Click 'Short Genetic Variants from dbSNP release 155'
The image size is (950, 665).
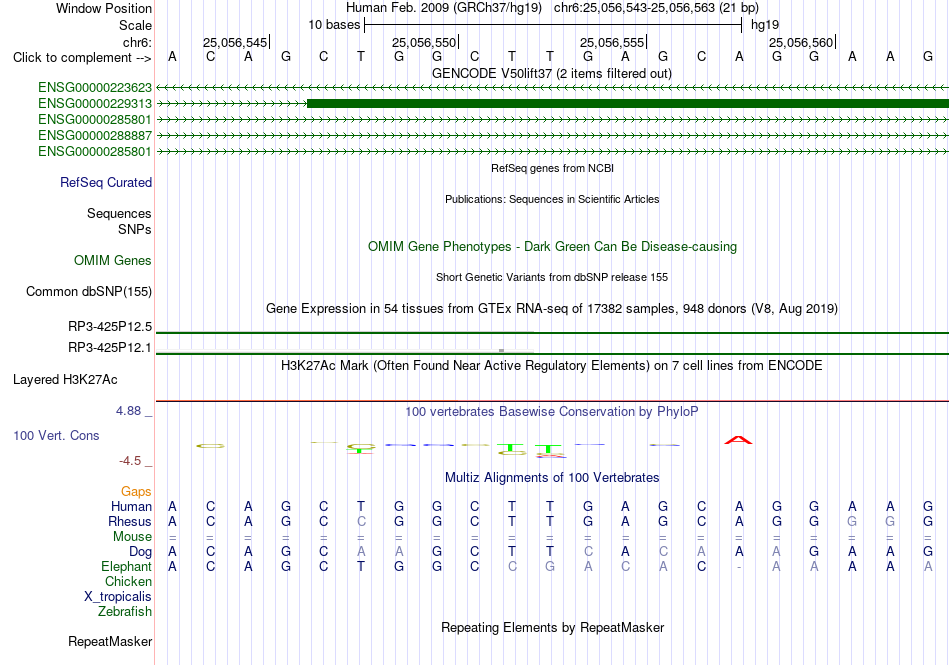click(552, 277)
